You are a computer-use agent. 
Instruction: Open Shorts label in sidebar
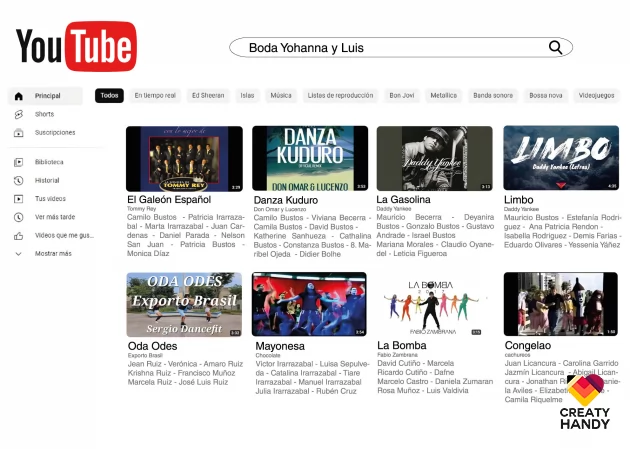[44, 114]
